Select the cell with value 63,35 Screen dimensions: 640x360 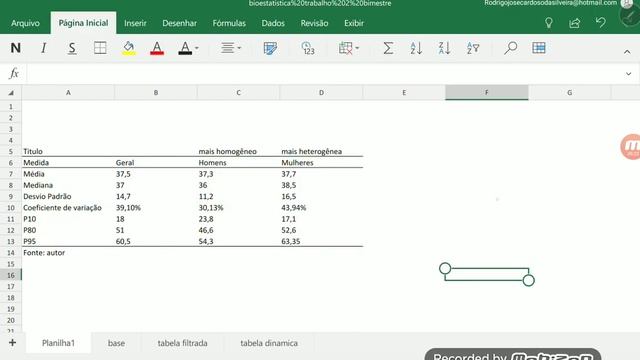pyautogui.click(x=321, y=241)
